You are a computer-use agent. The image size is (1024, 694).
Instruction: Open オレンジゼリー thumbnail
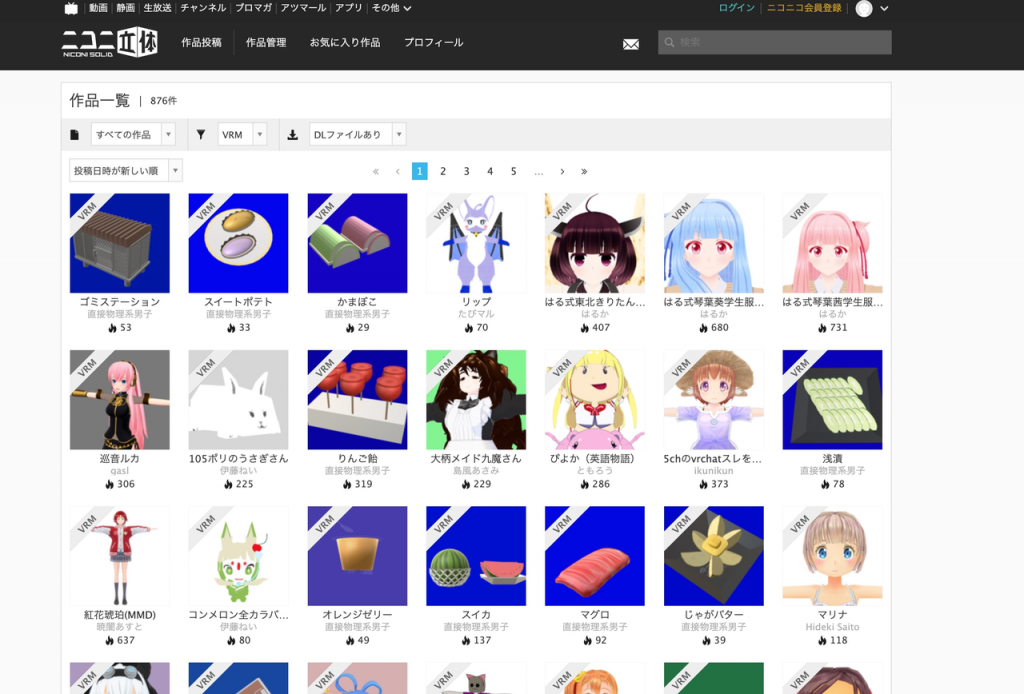pyautogui.click(x=357, y=556)
